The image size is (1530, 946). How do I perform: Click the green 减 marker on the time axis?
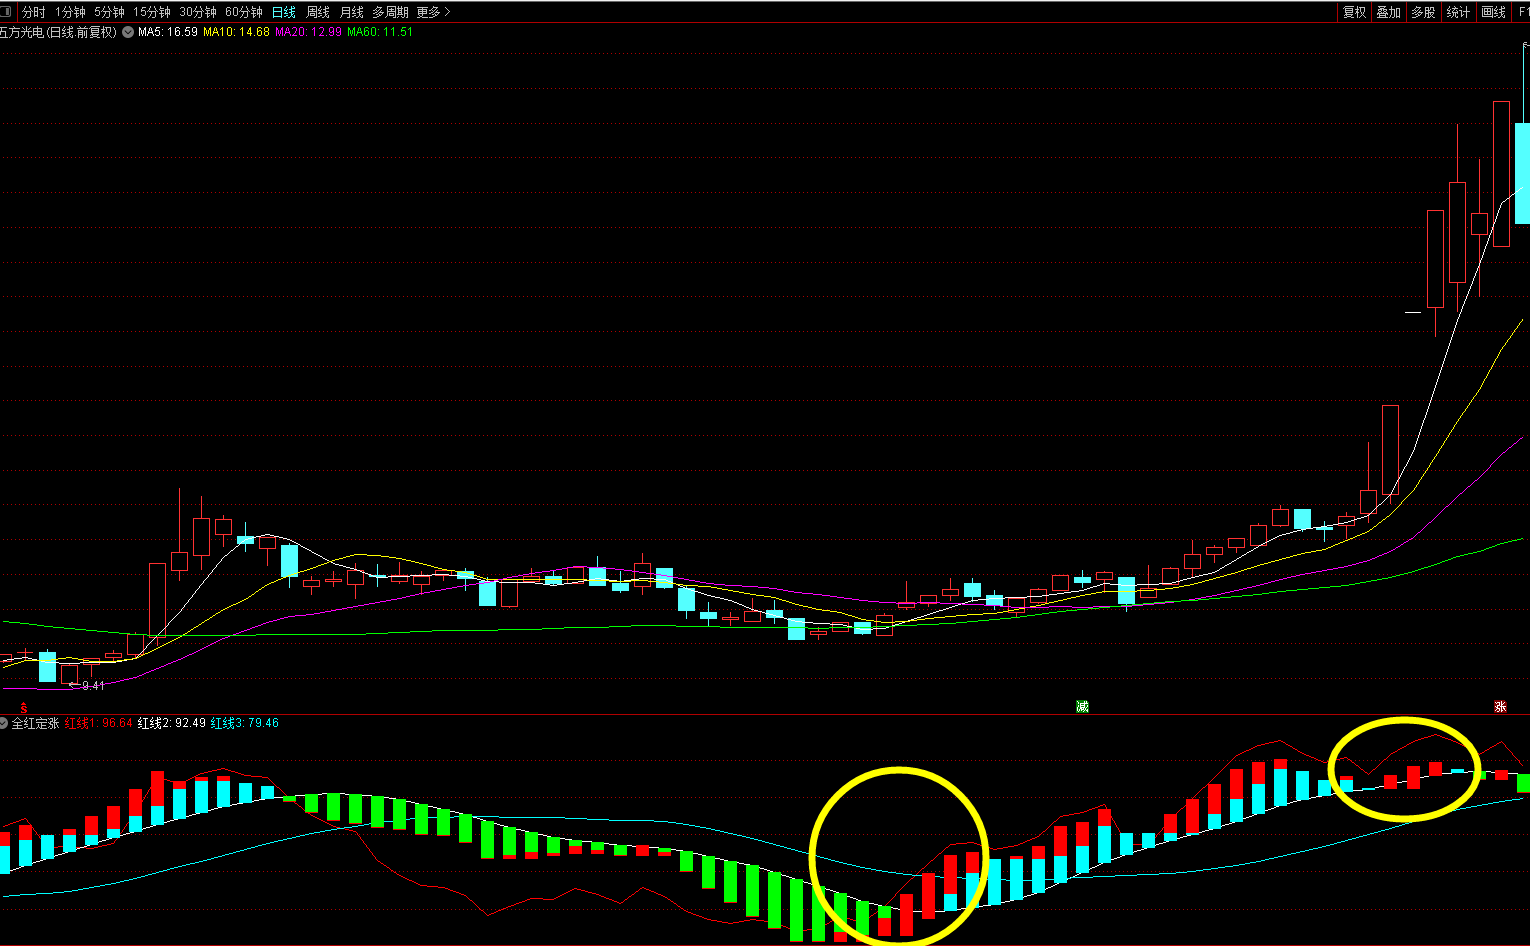click(1082, 707)
